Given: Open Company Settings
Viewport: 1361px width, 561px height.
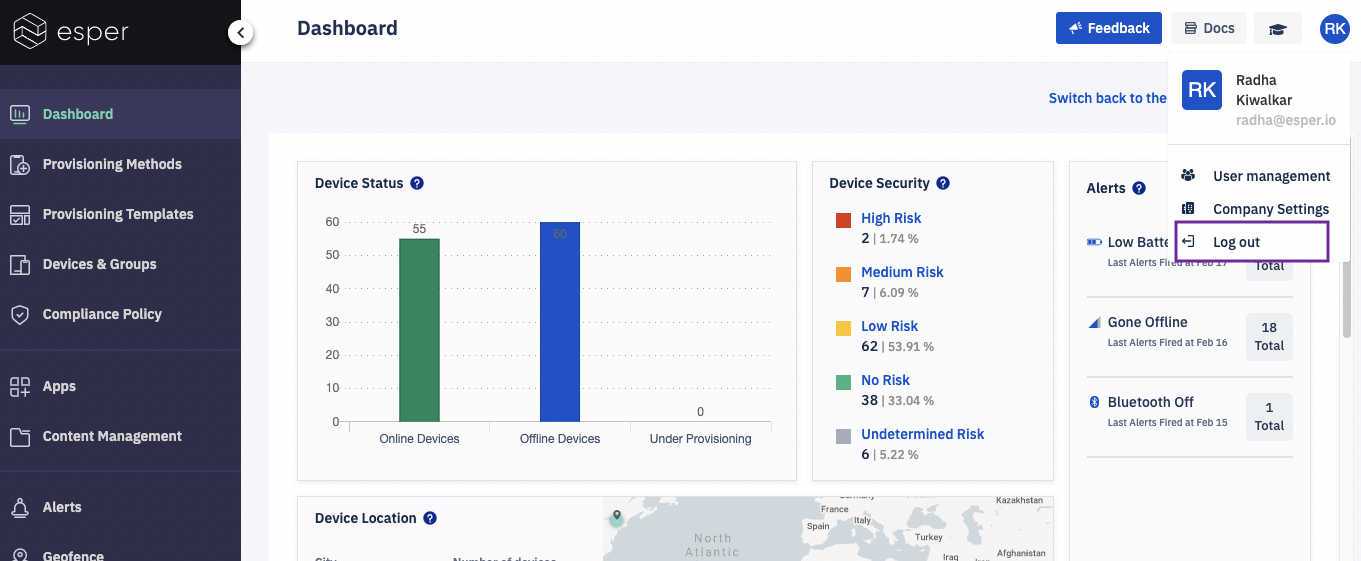Looking at the screenshot, I should click(x=1270, y=209).
